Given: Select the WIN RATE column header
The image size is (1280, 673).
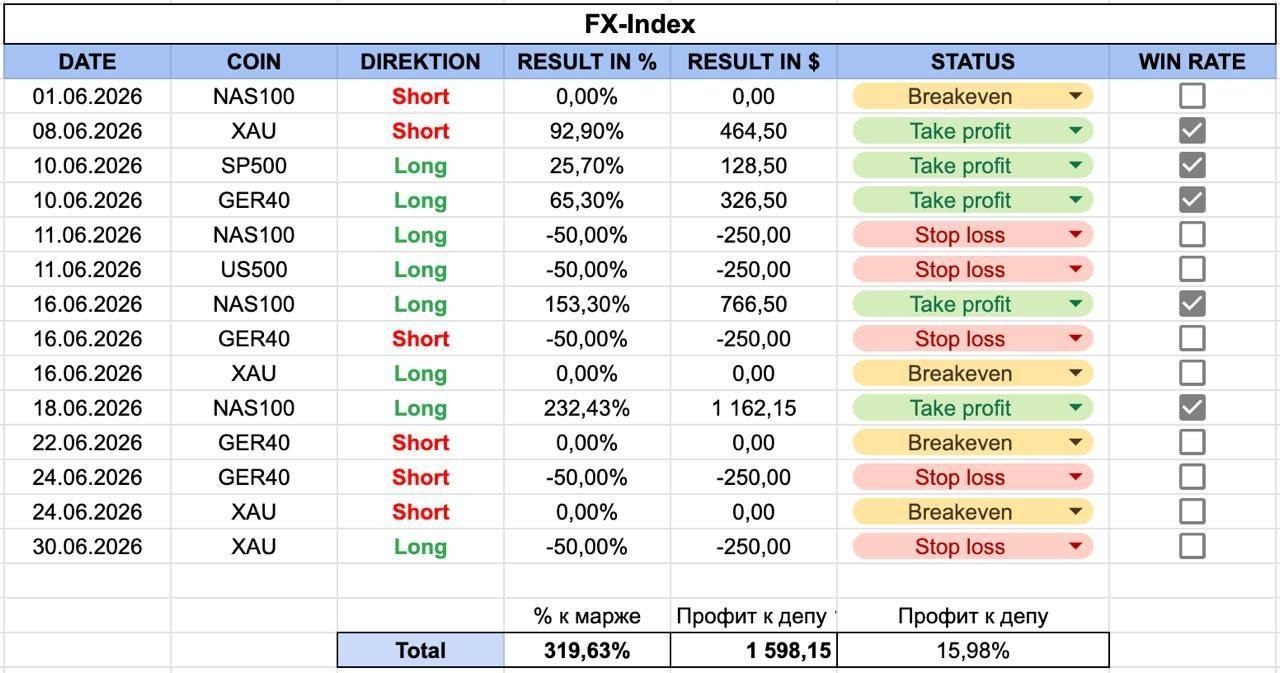Looking at the screenshot, I should point(1192,62).
